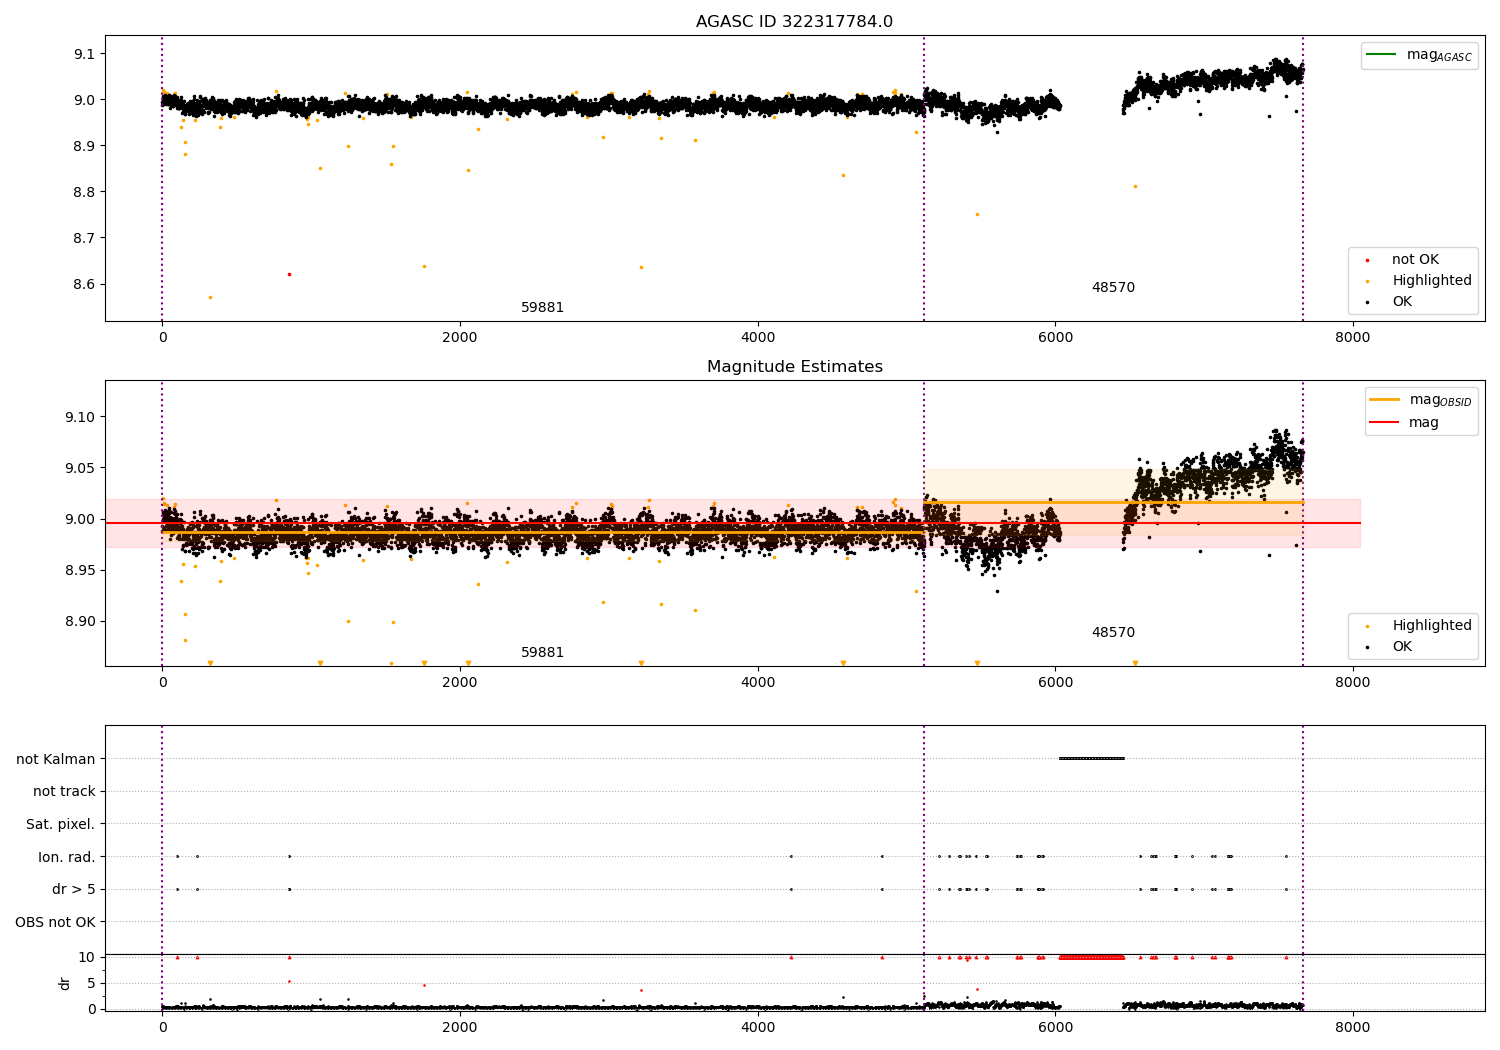Click the 9.05 y-tick in middle plot
This screenshot has height=1050, width=1500.
(81, 468)
